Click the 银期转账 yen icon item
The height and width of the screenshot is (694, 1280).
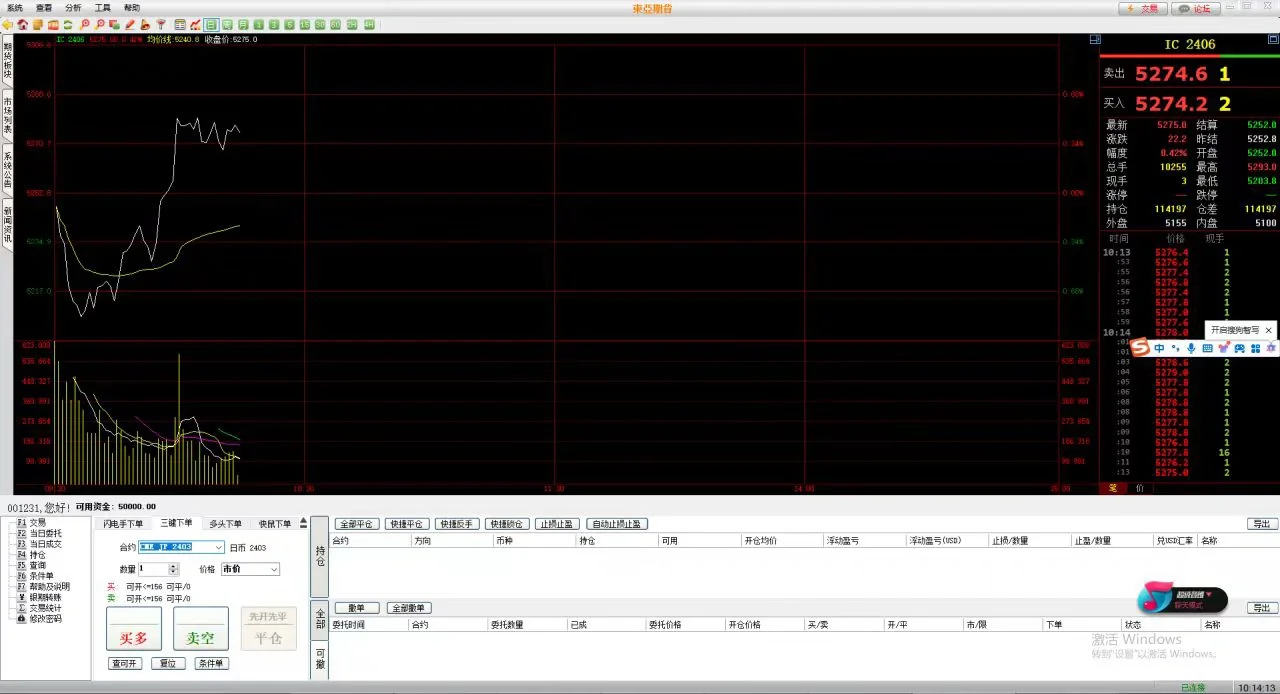point(39,597)
